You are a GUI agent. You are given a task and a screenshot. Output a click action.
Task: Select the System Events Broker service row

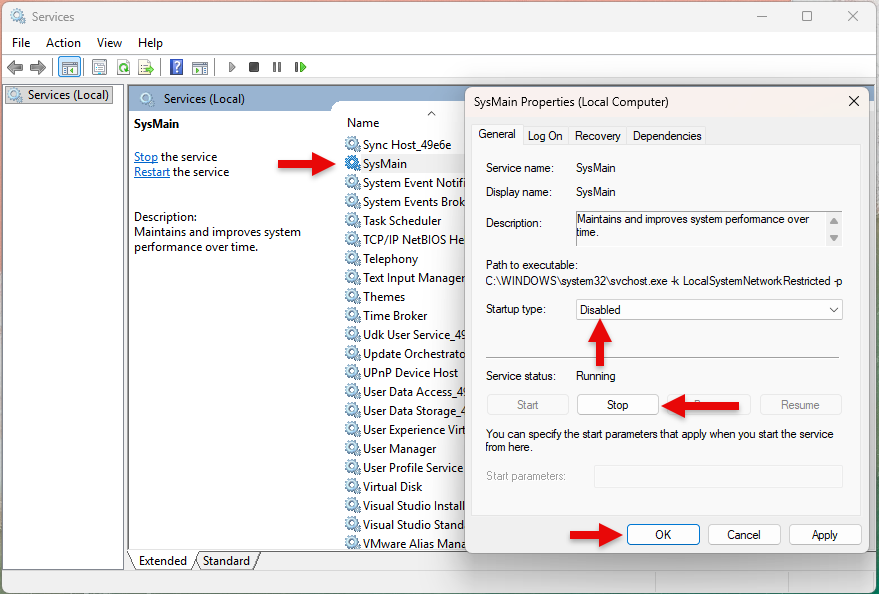405,202
